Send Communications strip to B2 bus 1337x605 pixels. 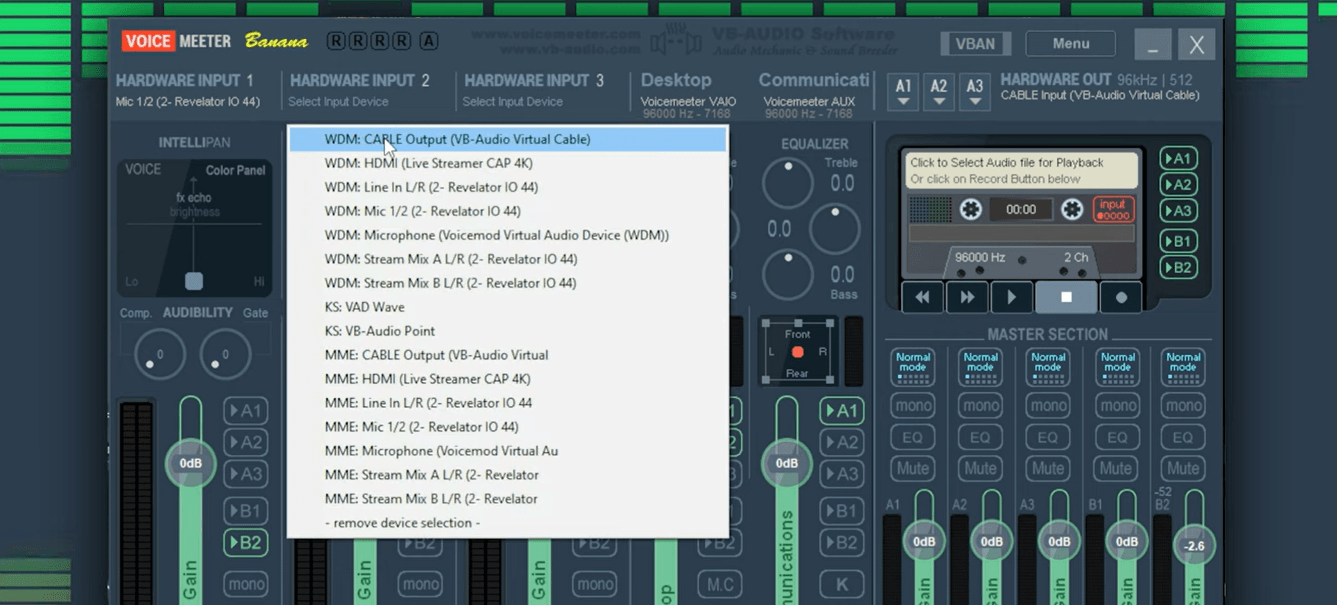pyautogui.click(x=842, y=543)
